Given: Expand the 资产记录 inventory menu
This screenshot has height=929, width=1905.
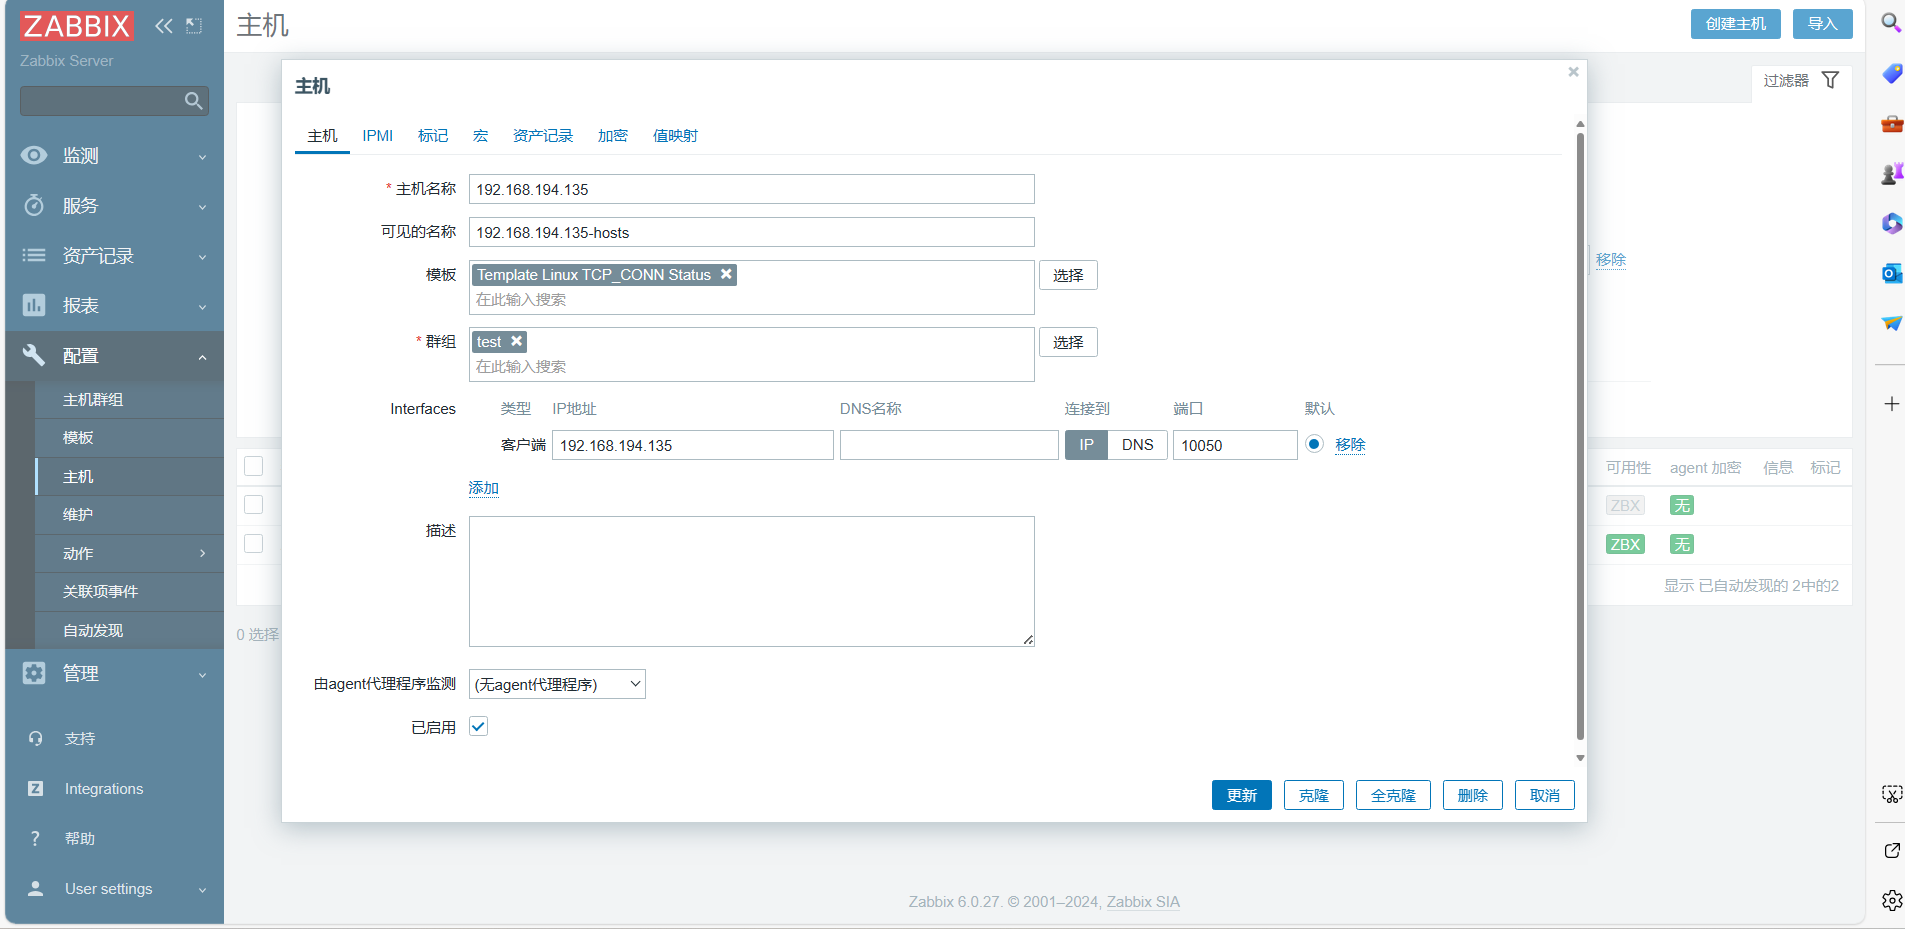Looking at the screenshot, I should (114, 256).
